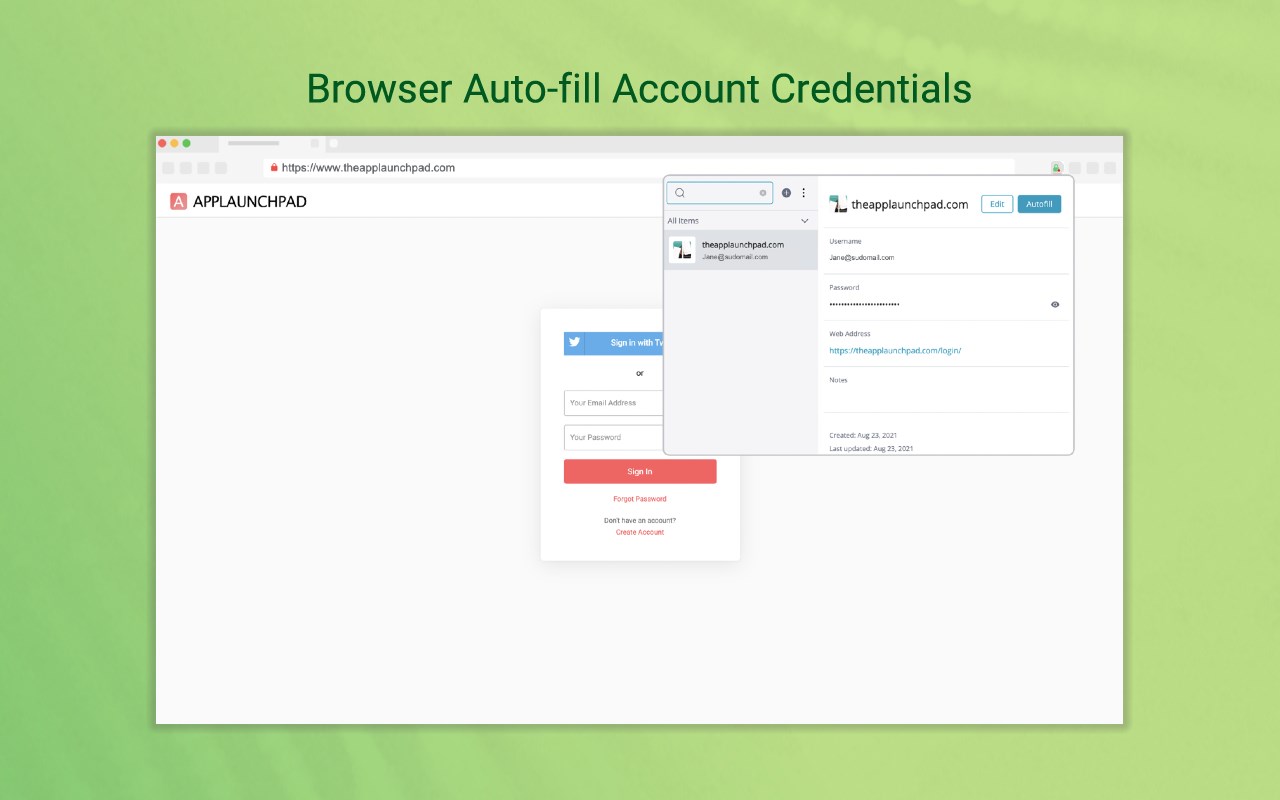Image resolution: width=1280 pixels, height=800 pixels.
Task: Select the theapplaunchpad.com list entry
Action: (x=741, y=250)
